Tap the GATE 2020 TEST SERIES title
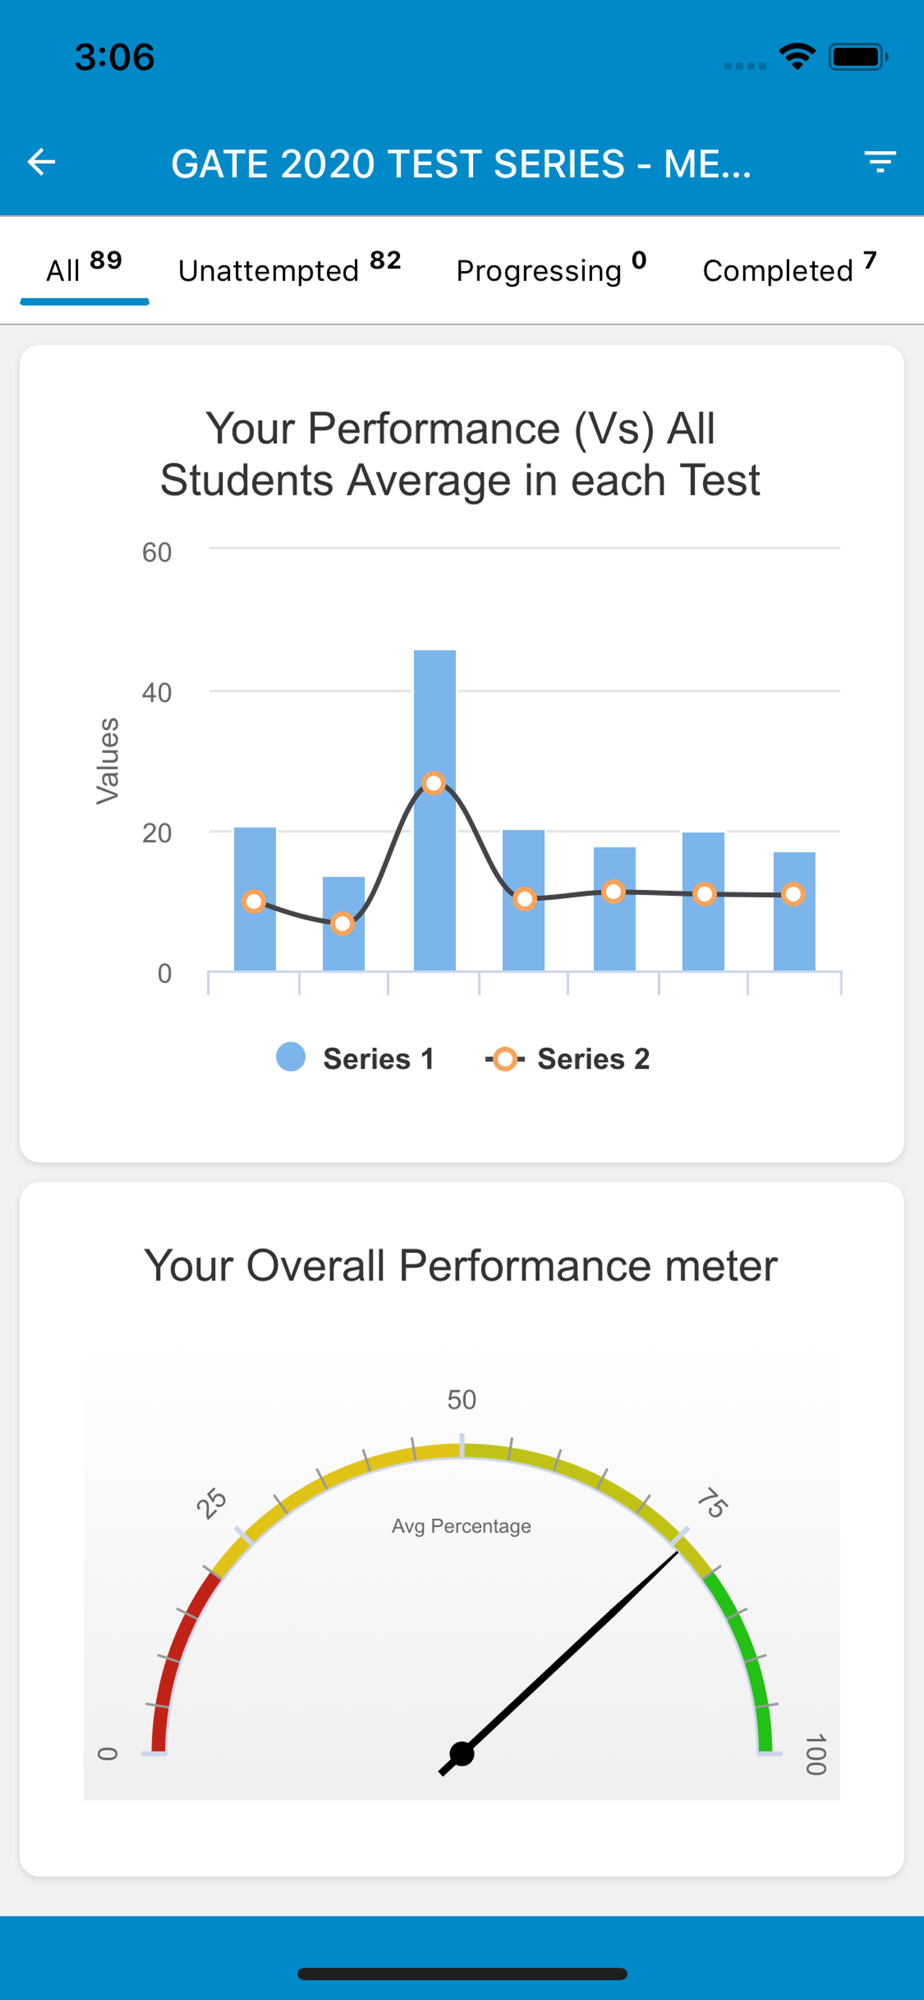Image resolution: width=924 pixels, height=2000 pixels. click(x=461, y=163)
